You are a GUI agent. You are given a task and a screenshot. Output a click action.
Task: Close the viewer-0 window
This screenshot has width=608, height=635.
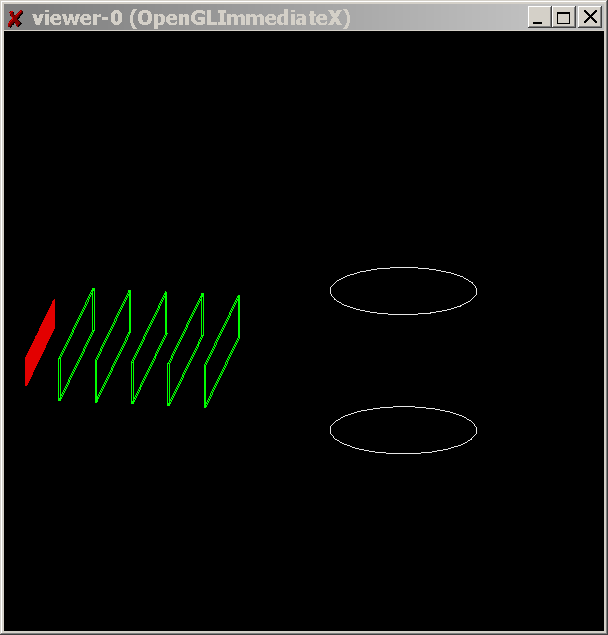click(x=589, y=17)
